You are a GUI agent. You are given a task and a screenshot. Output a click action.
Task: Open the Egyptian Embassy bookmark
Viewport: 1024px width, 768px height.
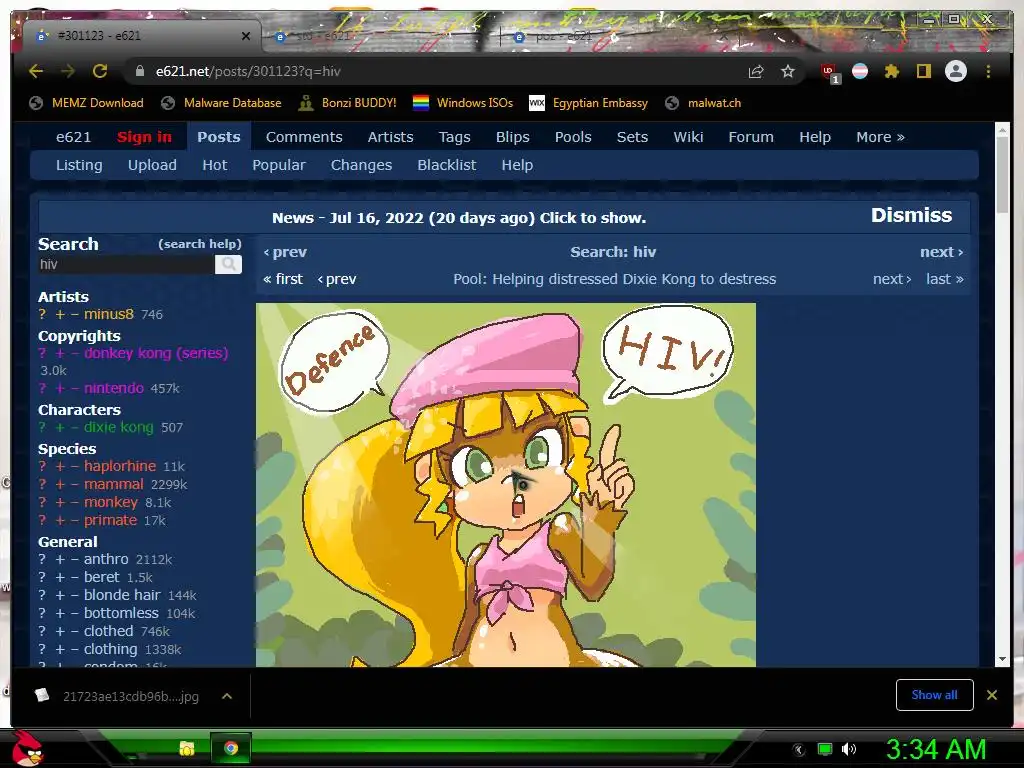588,103
